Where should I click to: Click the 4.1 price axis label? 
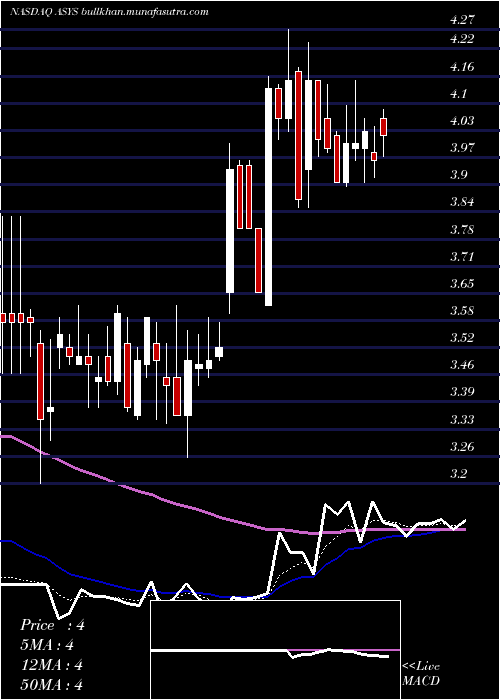tap(460, 94)
